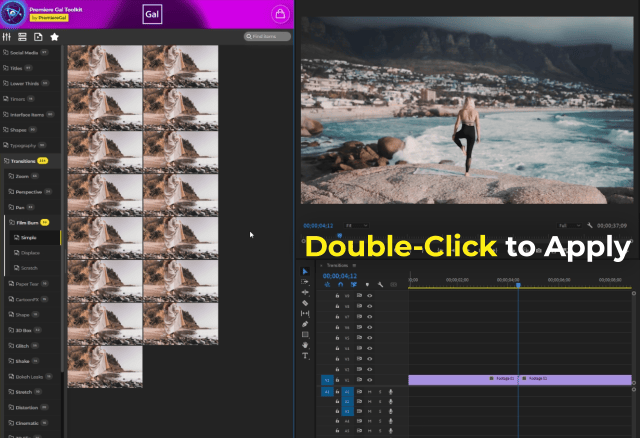Solo audio track A1 with S button

tap(380, 392)
